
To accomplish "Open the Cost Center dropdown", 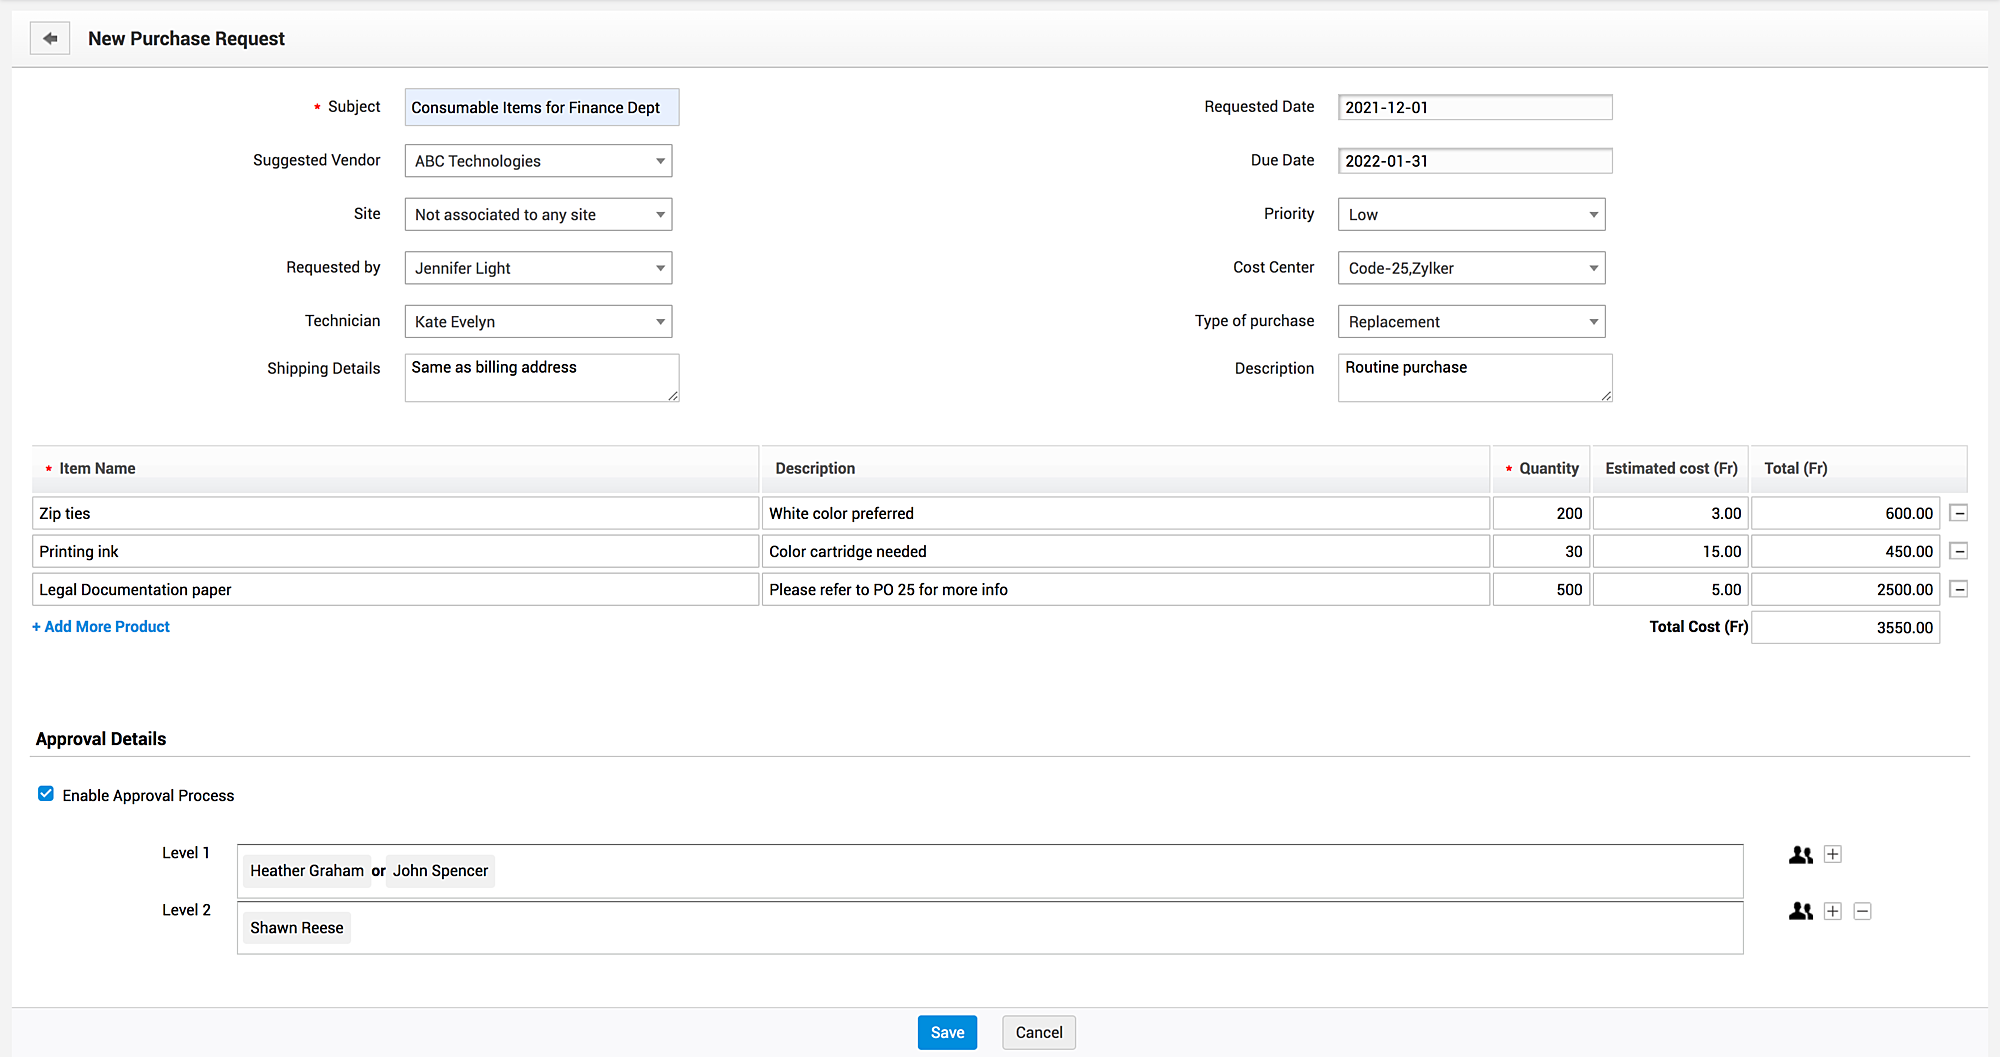I will click(1471, 268).
